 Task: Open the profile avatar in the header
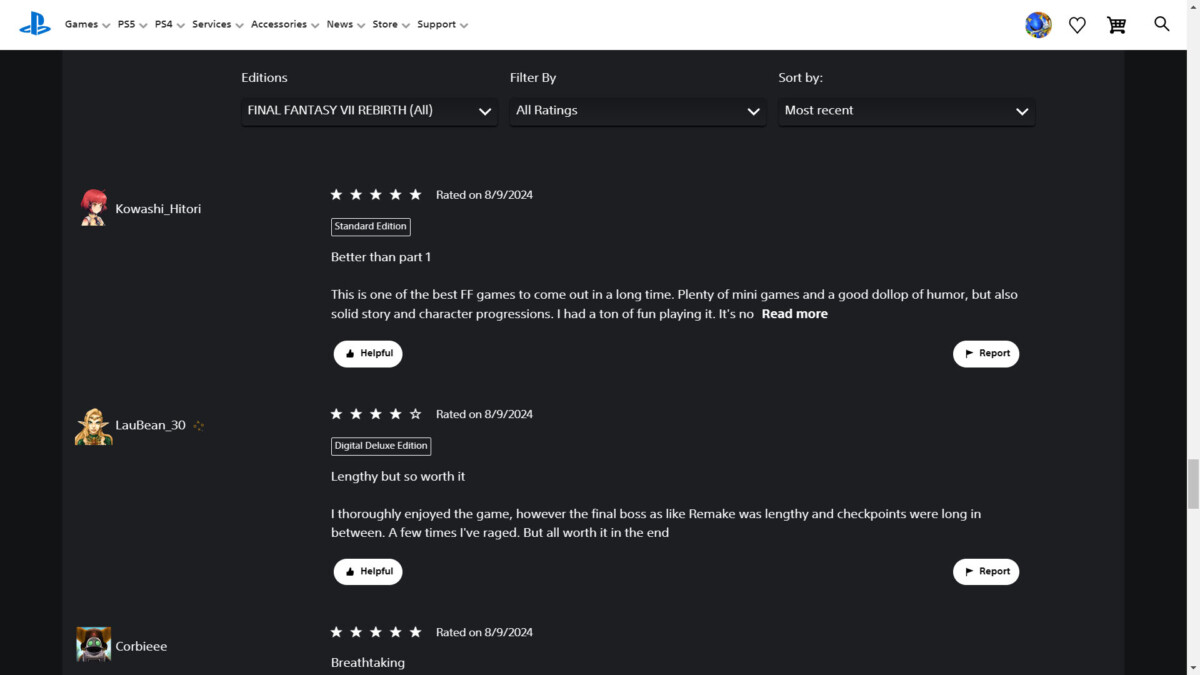tap(1038, 25)
